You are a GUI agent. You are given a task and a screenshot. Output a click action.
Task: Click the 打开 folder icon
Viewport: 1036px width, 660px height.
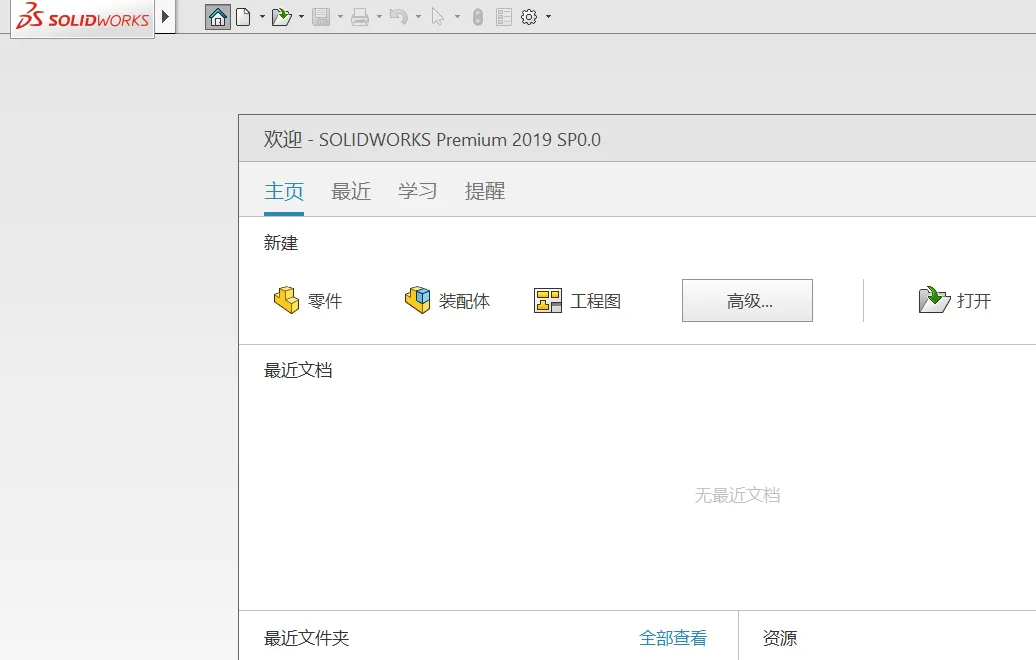tap(934, 301)
